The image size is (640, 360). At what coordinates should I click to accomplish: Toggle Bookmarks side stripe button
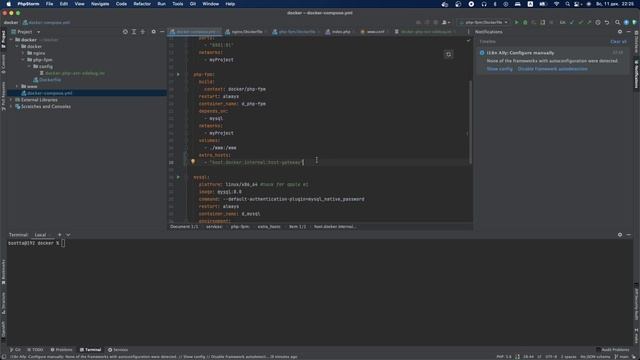point(3,272)
